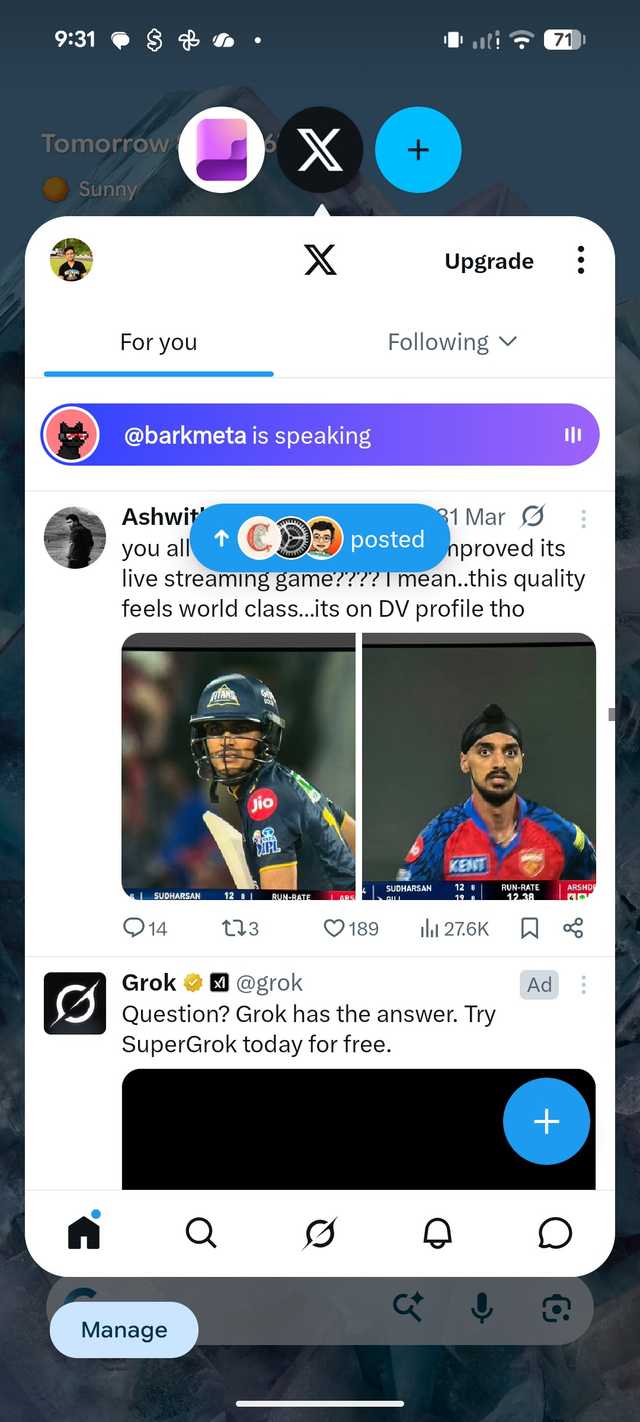Open options menu on the Grok ad
640x1422 pixels.
583,985
